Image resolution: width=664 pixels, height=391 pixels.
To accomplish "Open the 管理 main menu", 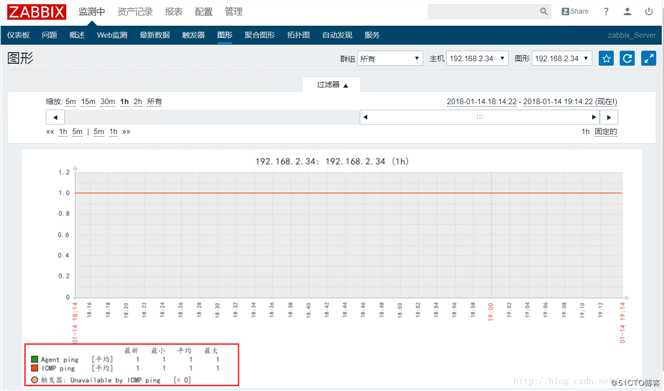I will [x=233, y=12].
